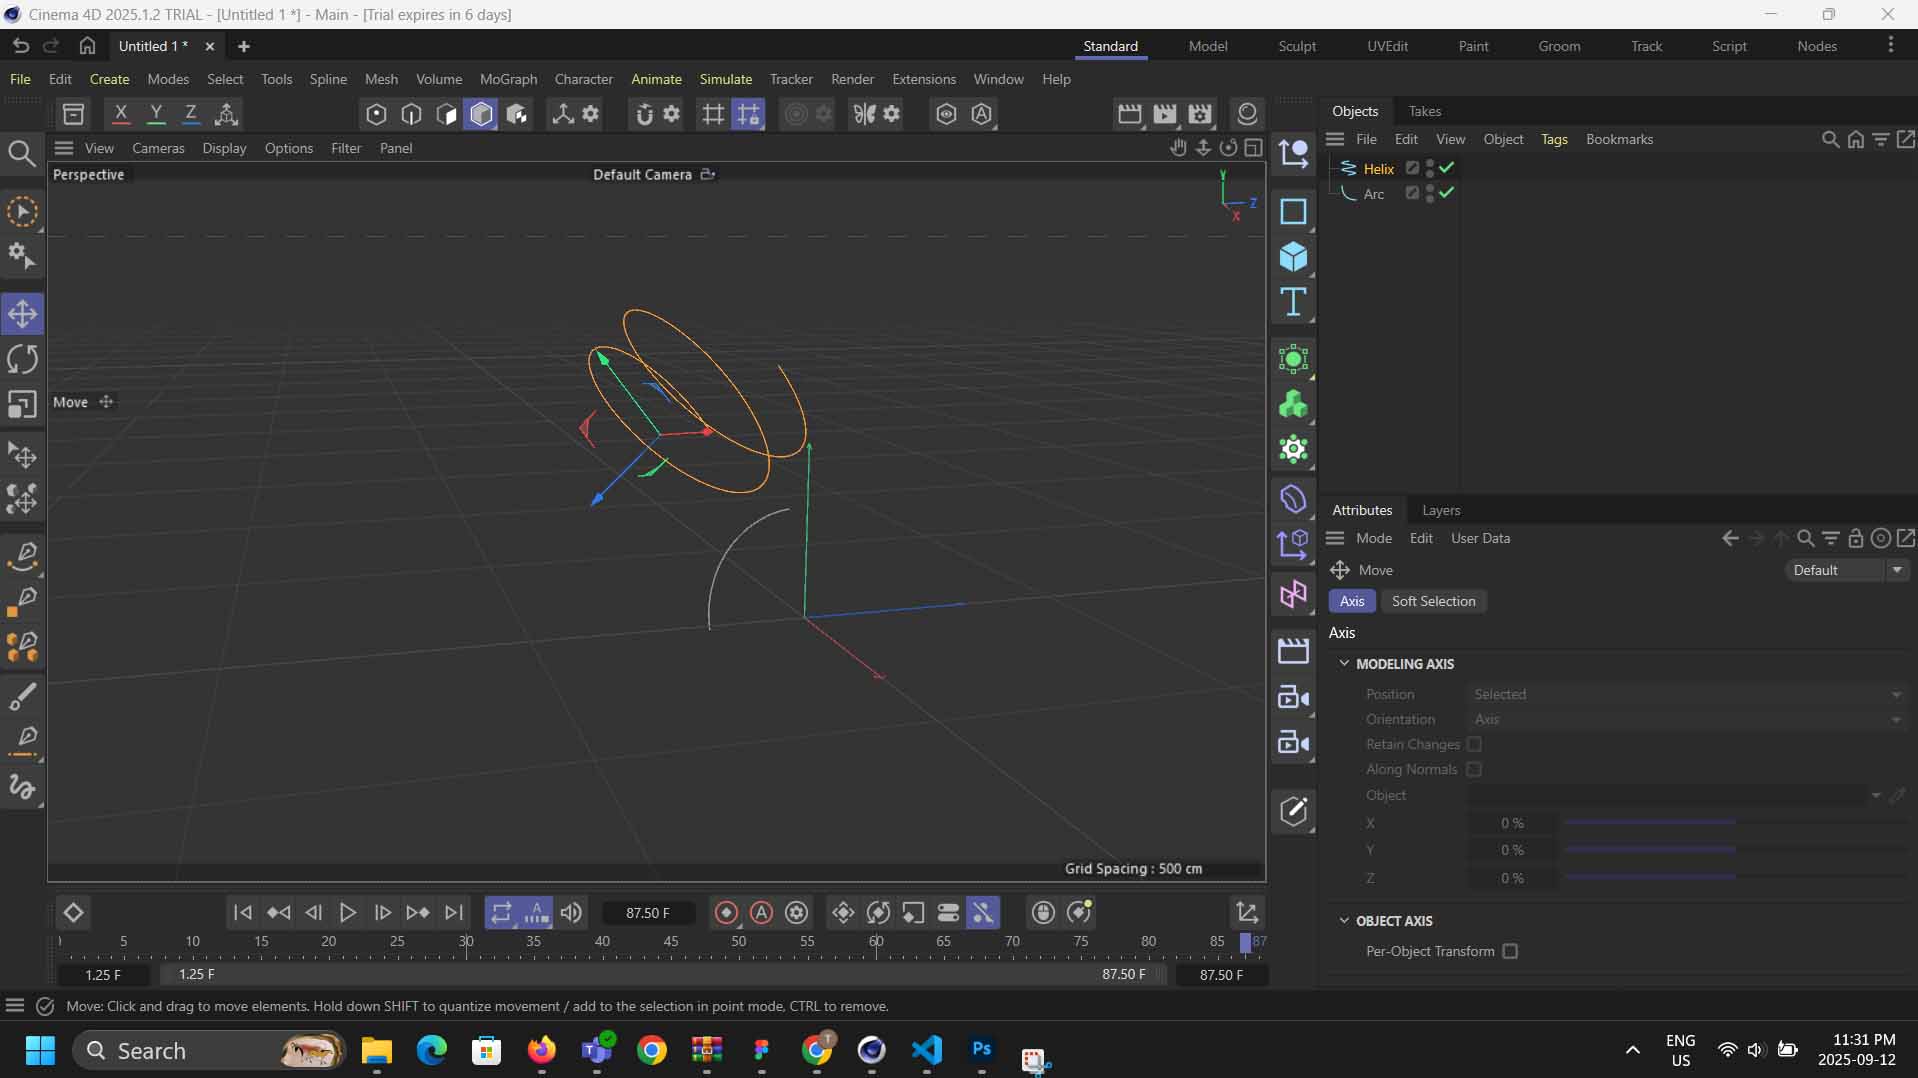The image size is (1918, 1078).
Task: Select the Arc object in Objects list
Action: (x=1373, y=194)
